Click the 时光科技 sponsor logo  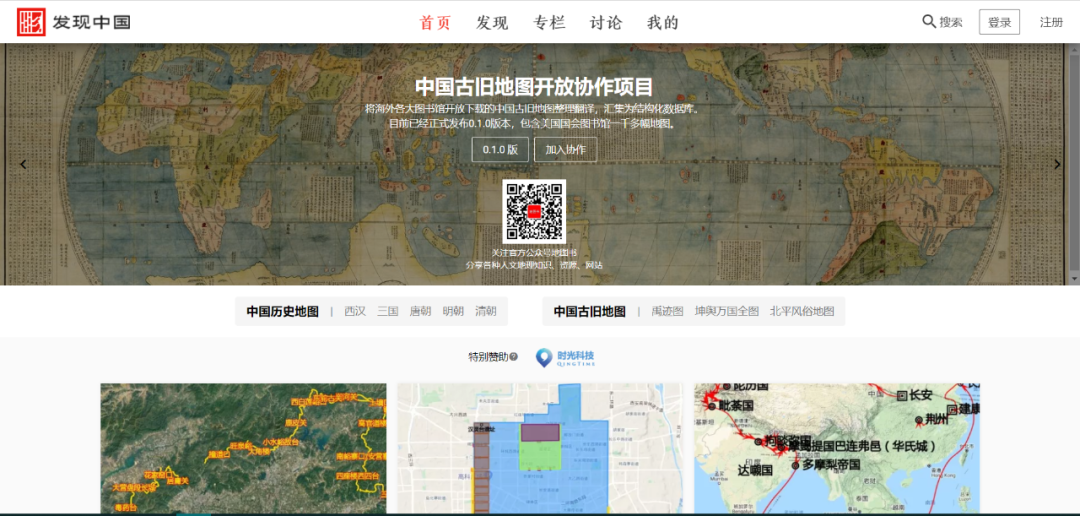[x=566, y=357]
